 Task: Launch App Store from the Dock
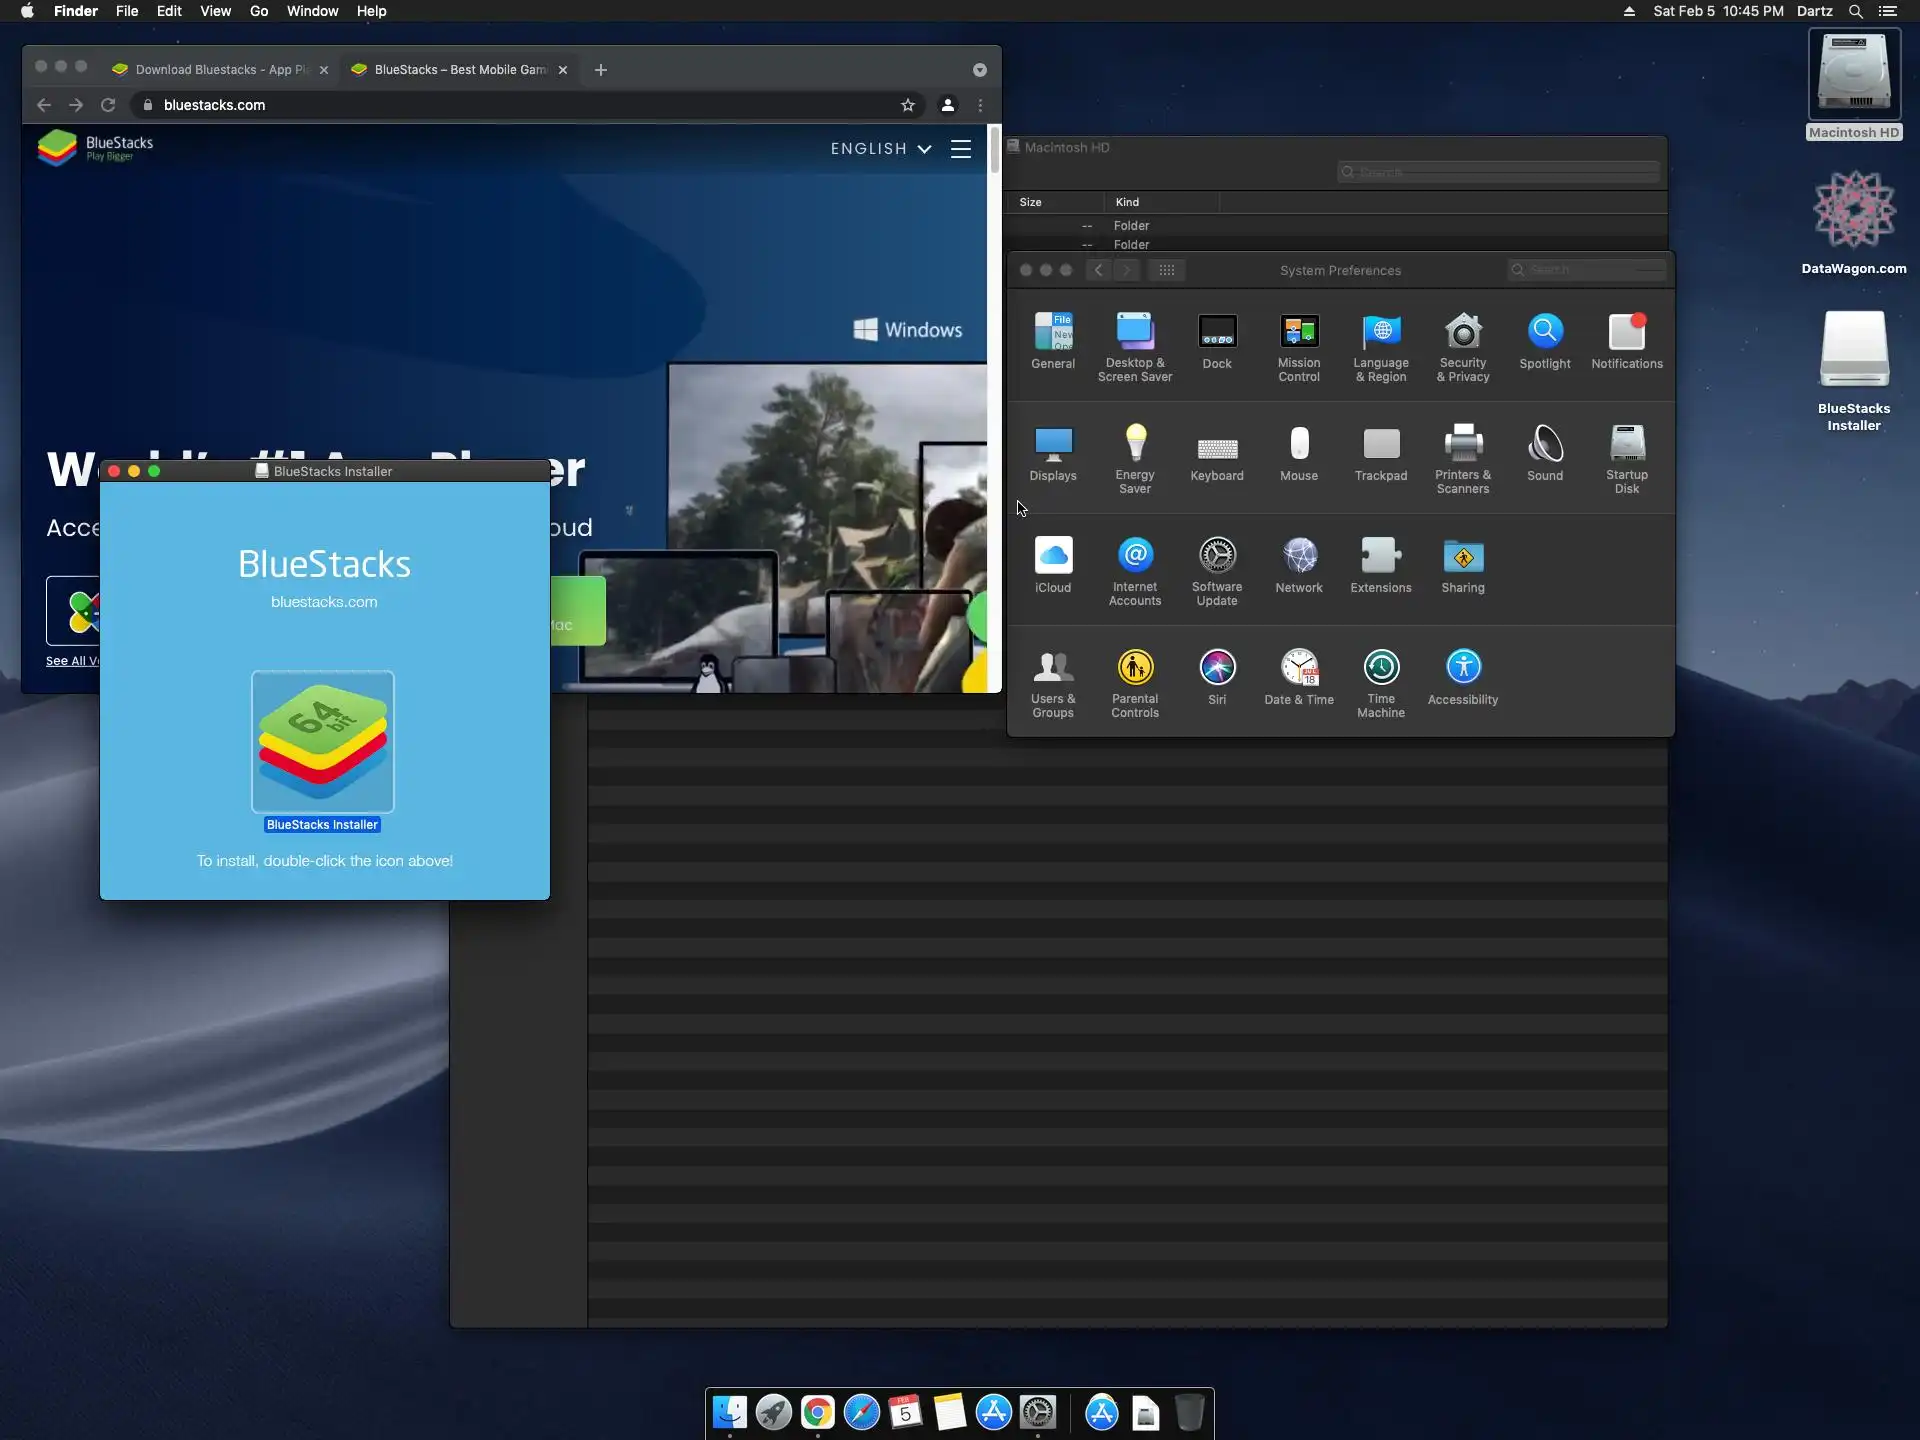[993, 1412]
